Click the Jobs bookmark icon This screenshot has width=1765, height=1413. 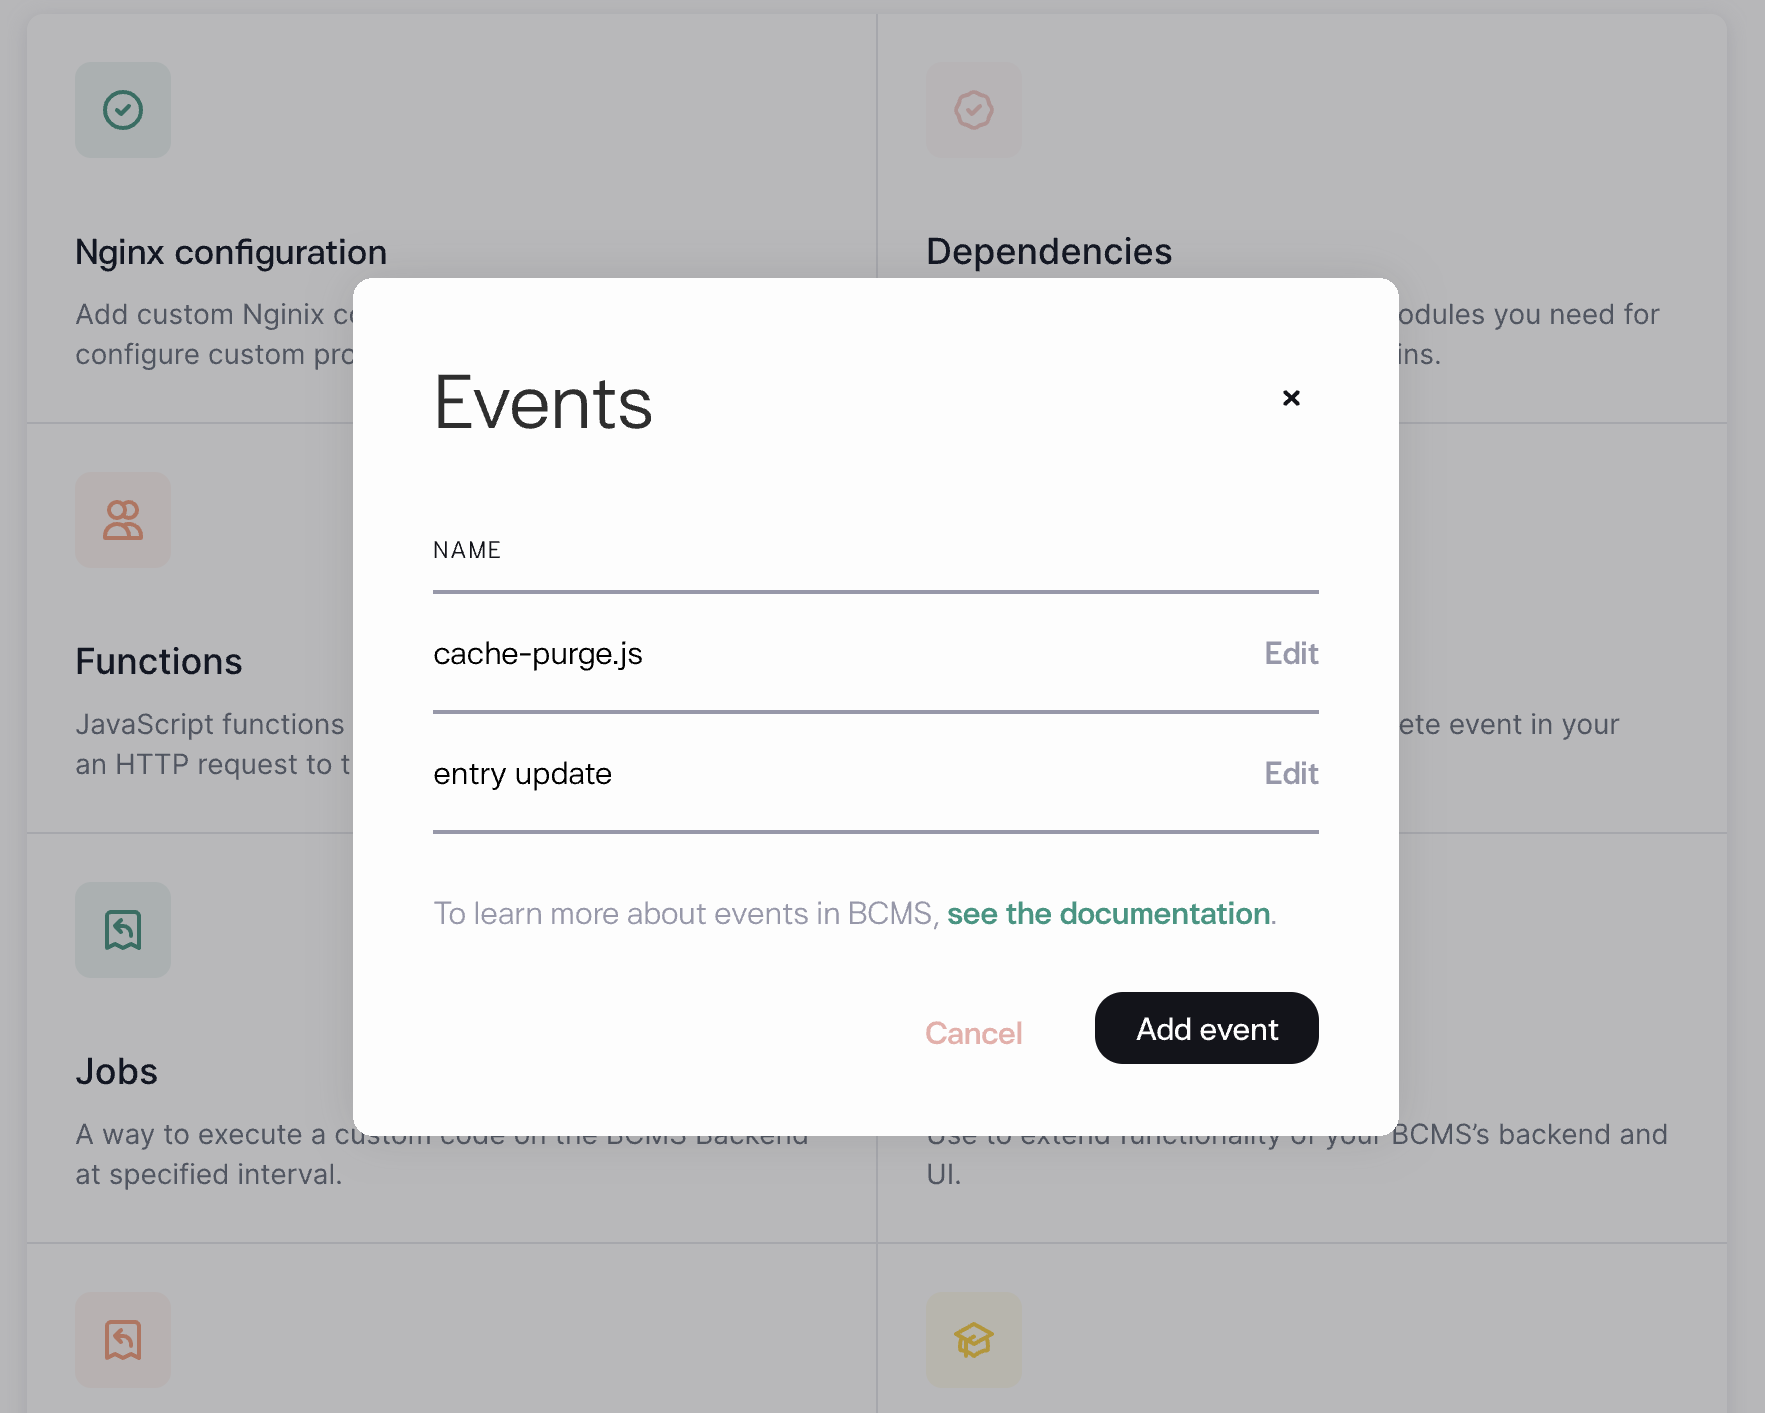(x=123, y=930)
